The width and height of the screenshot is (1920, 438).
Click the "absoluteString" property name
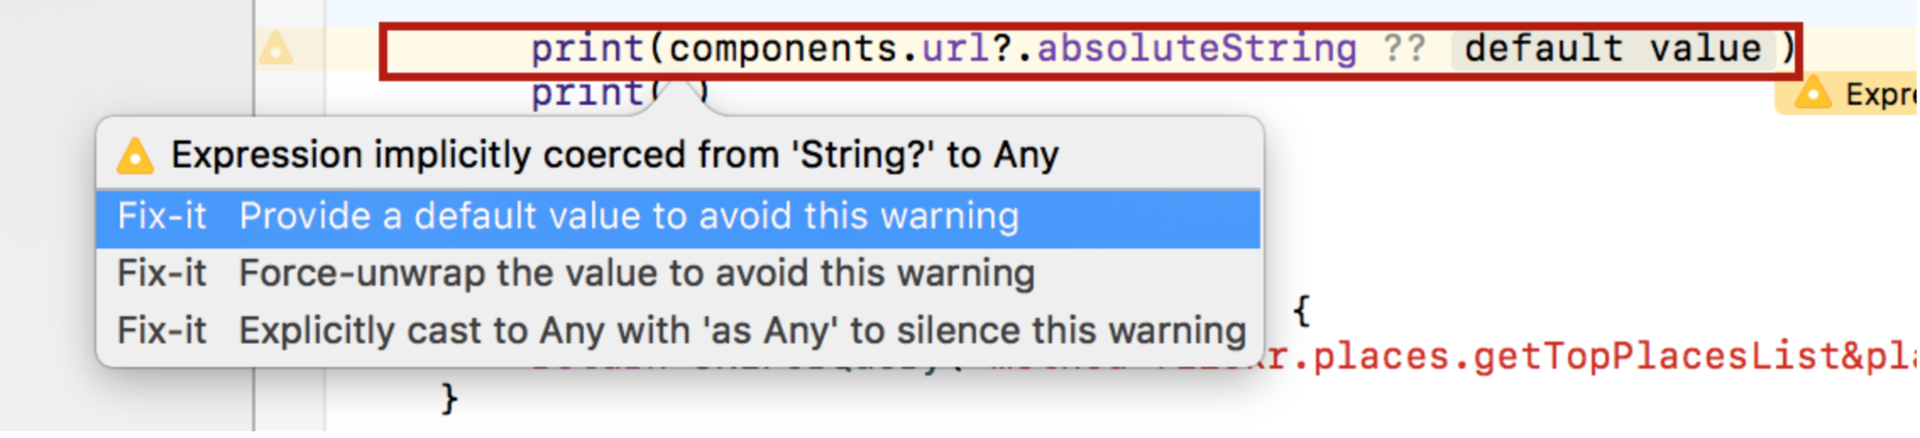(x=1196, y=48)
